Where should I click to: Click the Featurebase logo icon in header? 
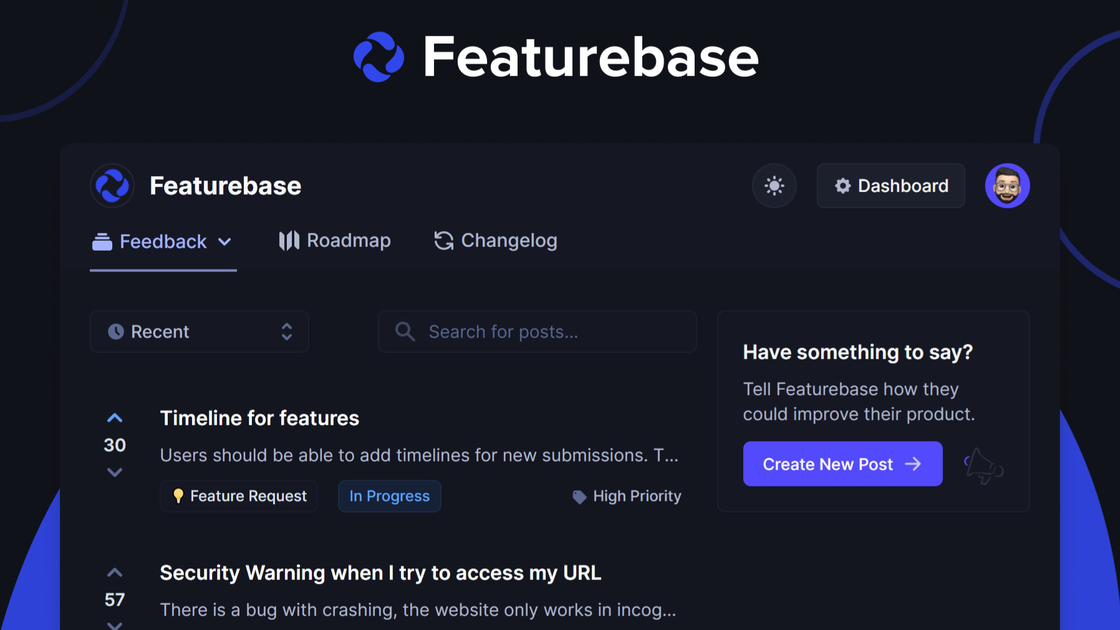(x=112, y=186)
